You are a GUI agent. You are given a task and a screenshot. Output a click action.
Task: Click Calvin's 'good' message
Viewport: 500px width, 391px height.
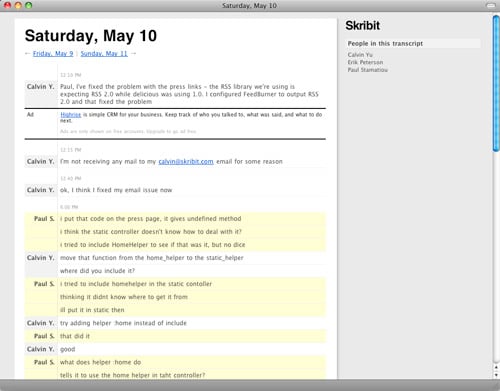[67, 349]
